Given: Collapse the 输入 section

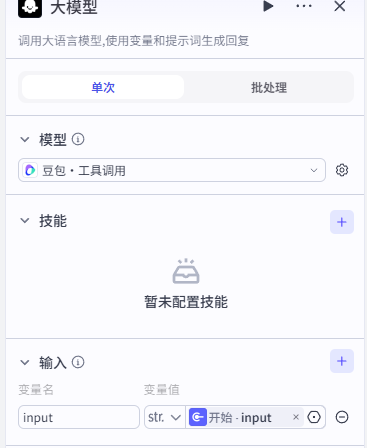Looking at the screenshot, I should pos(25,362).
